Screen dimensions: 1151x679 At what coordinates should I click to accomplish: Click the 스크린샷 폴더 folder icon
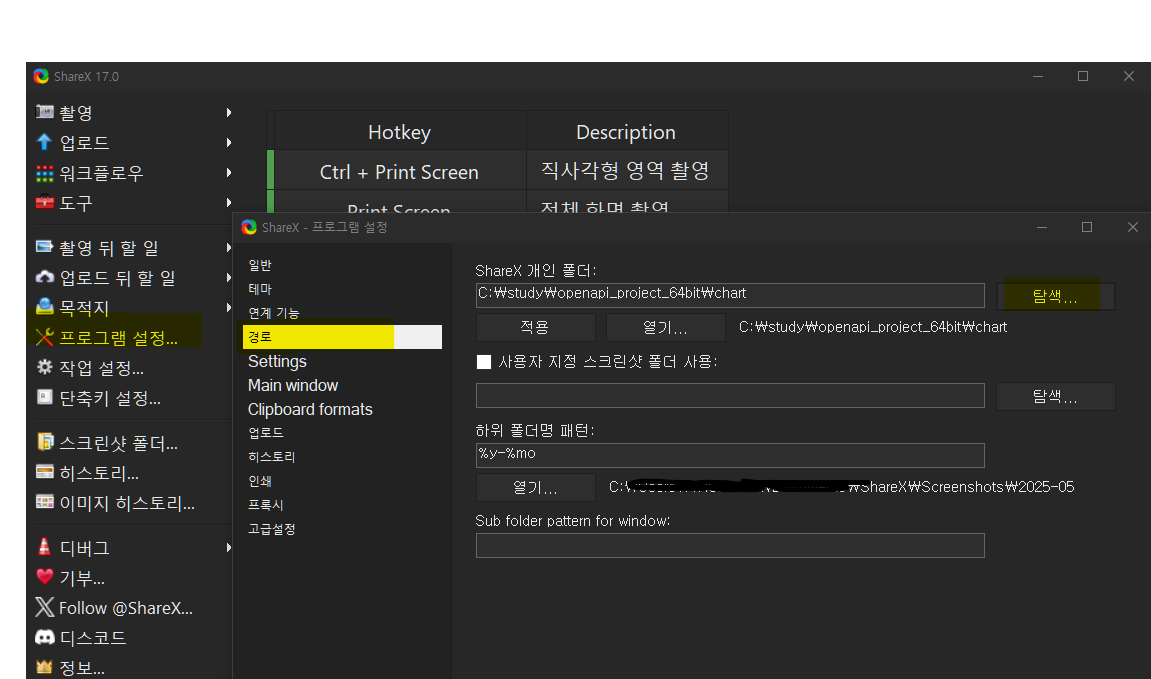45,442
